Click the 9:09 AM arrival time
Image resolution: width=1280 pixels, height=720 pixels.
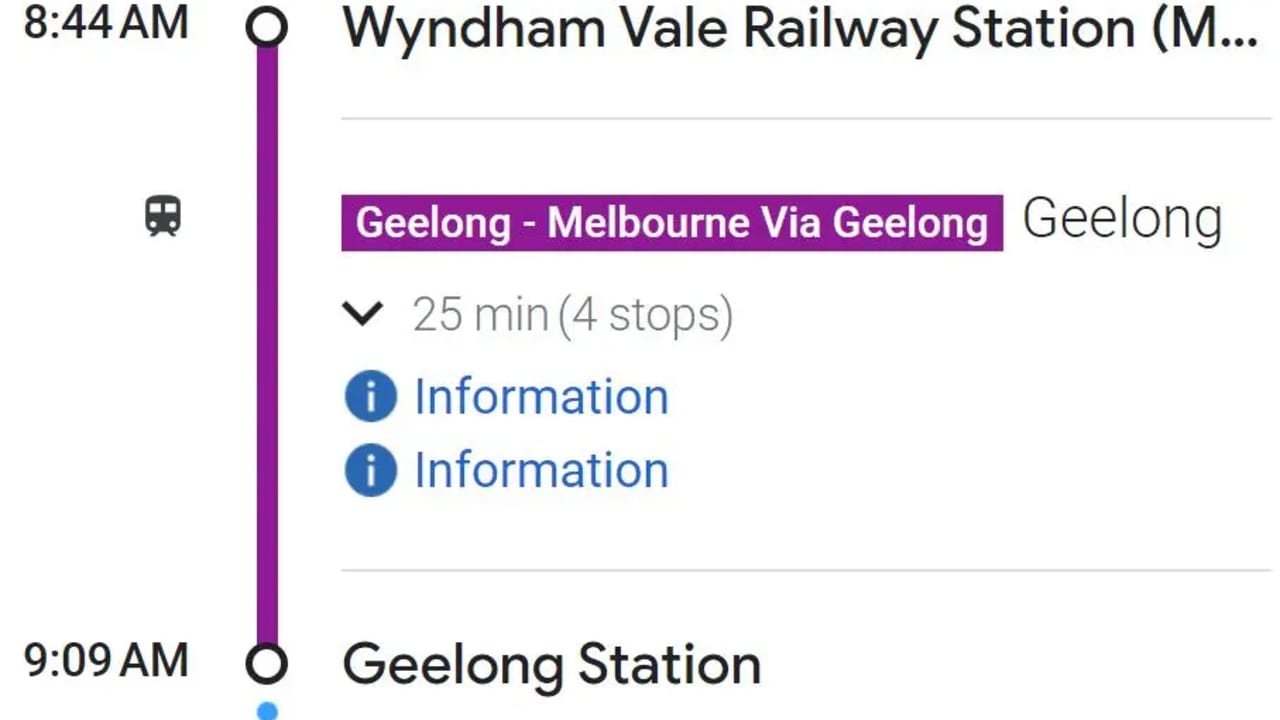pos(106,661)
